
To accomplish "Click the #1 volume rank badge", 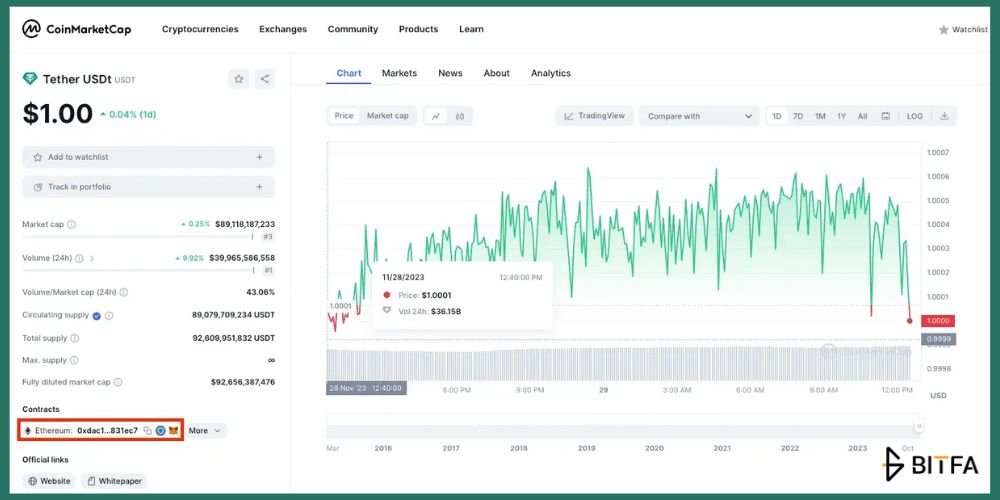I will (x=268, y=270).
